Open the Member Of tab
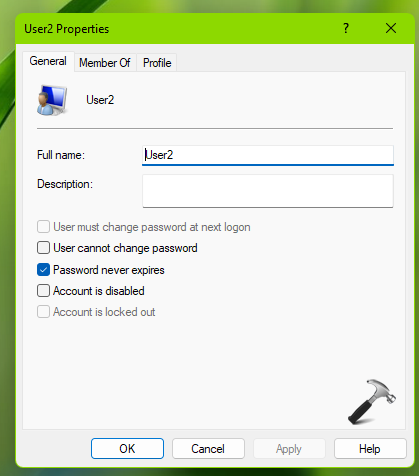The width and height of the screenshot is (419, 476). click(x=105, y=63)
